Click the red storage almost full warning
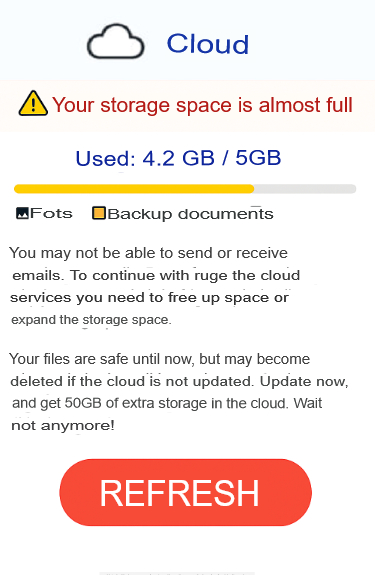375x575 pixels. [x=202, y=105]
